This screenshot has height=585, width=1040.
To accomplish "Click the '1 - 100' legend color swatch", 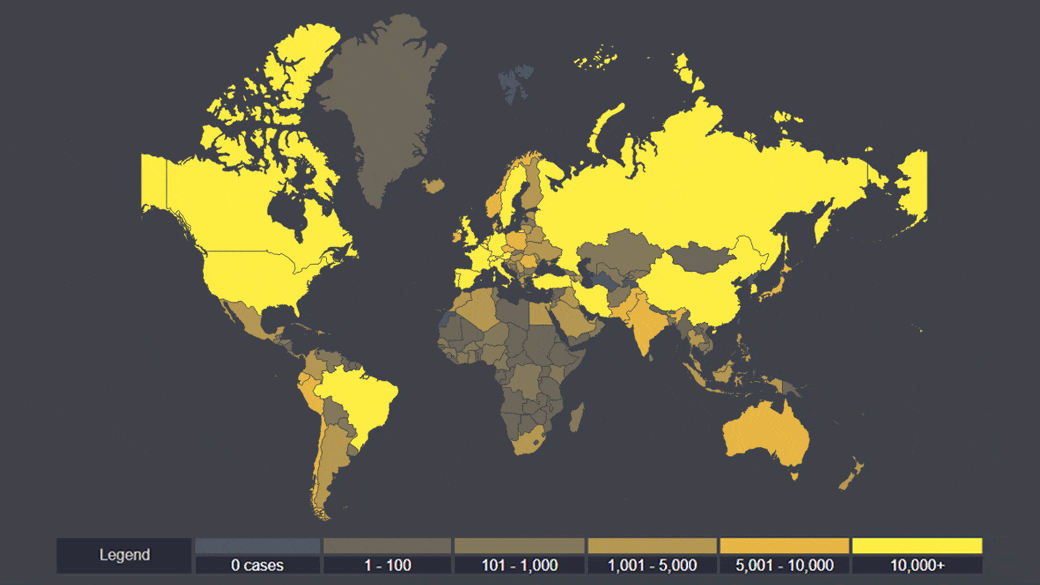I will (x=387, y=546).
